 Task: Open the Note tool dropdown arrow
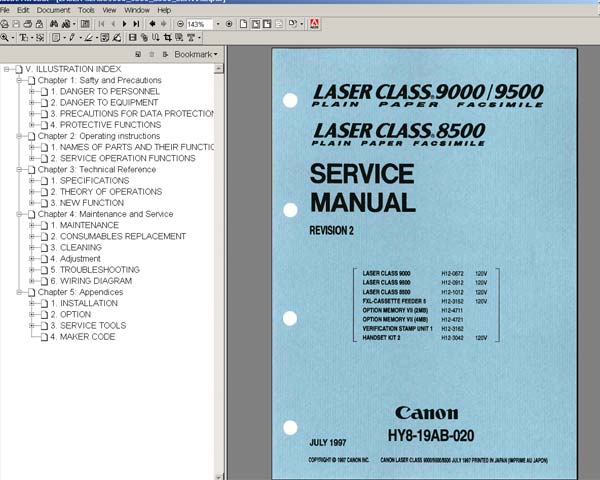pos(64,38)
